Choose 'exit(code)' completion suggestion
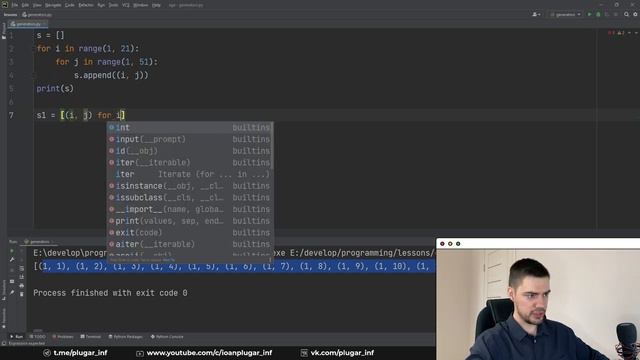 tap(190, 232)
